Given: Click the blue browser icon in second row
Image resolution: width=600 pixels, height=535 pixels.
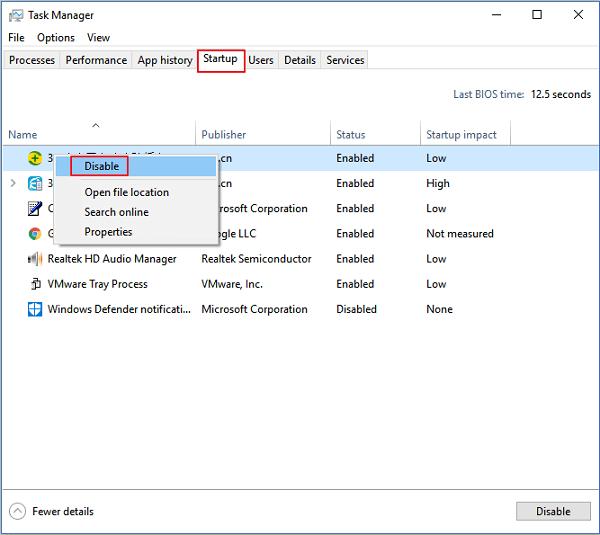Looking at the screenshot, I should tap(35, 183).
